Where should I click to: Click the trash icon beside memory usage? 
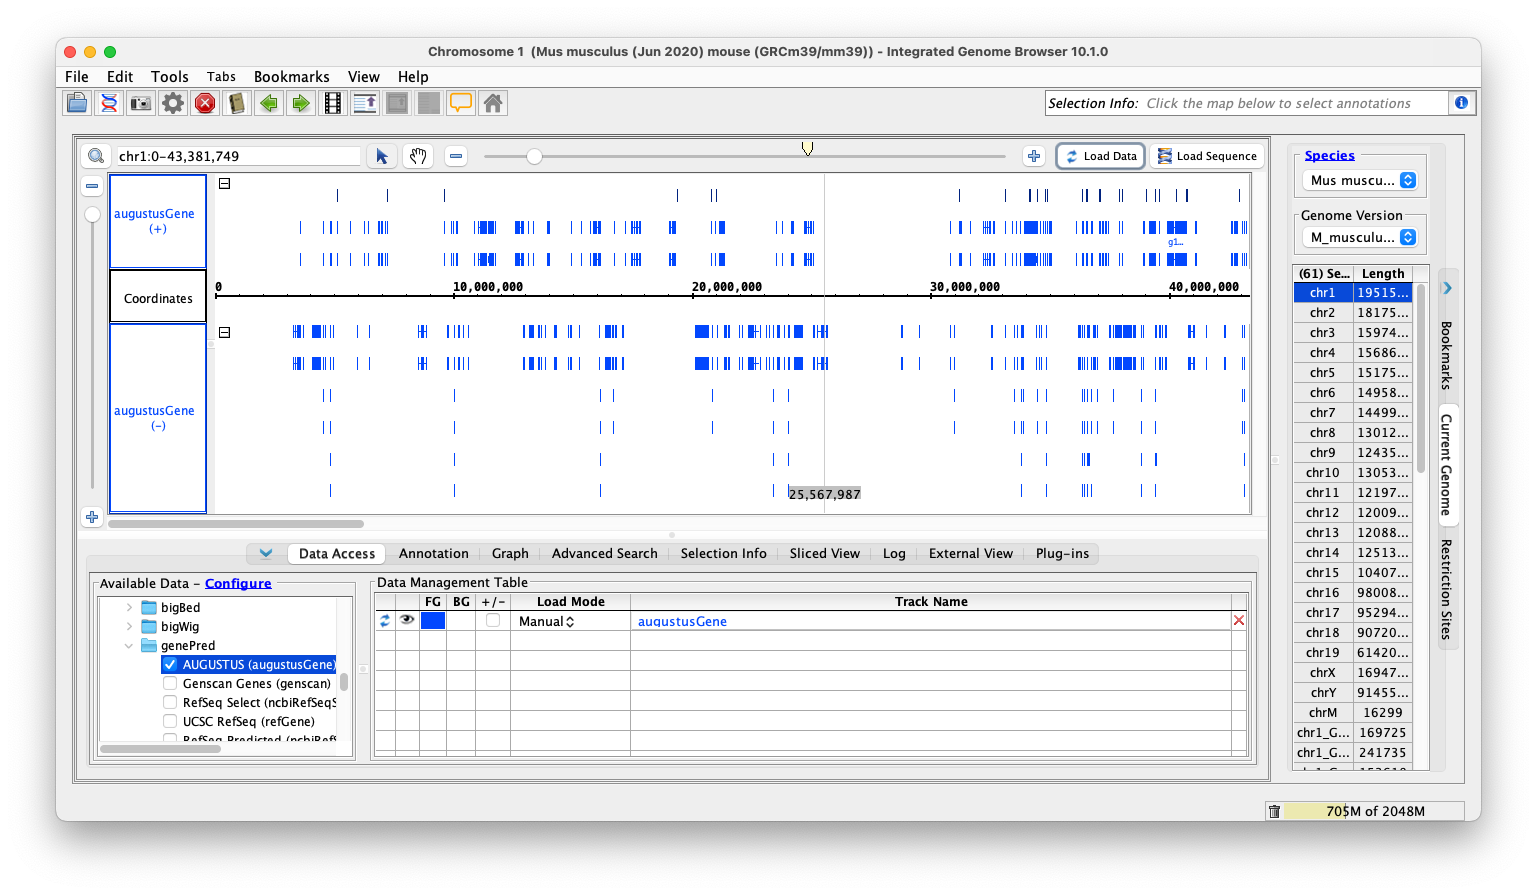pos(1274,811)
